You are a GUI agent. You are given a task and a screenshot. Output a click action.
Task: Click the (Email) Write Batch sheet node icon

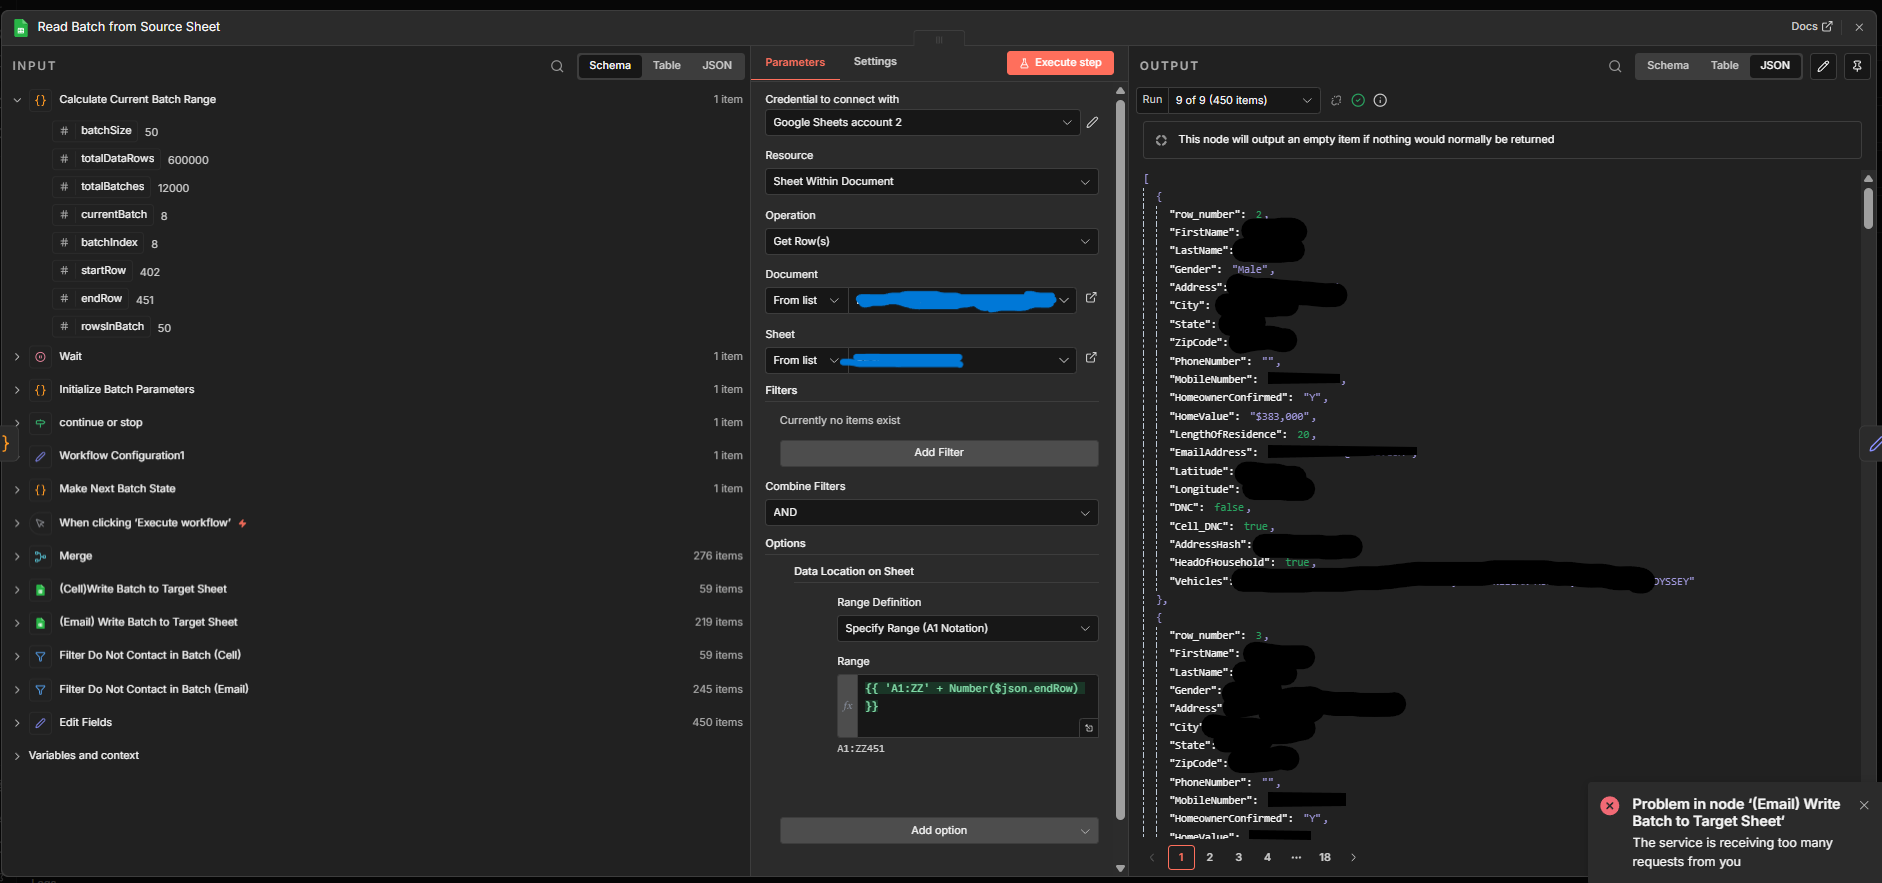pyautogui.click(x=40, y=623)
